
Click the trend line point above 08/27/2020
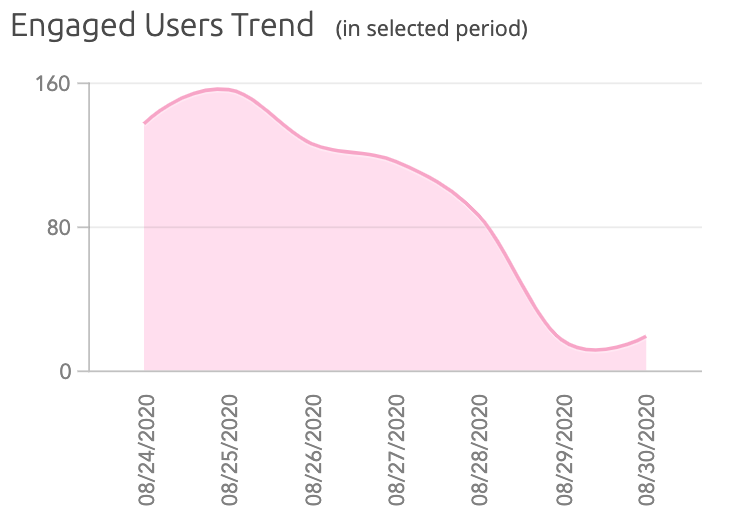coord(395,161)
